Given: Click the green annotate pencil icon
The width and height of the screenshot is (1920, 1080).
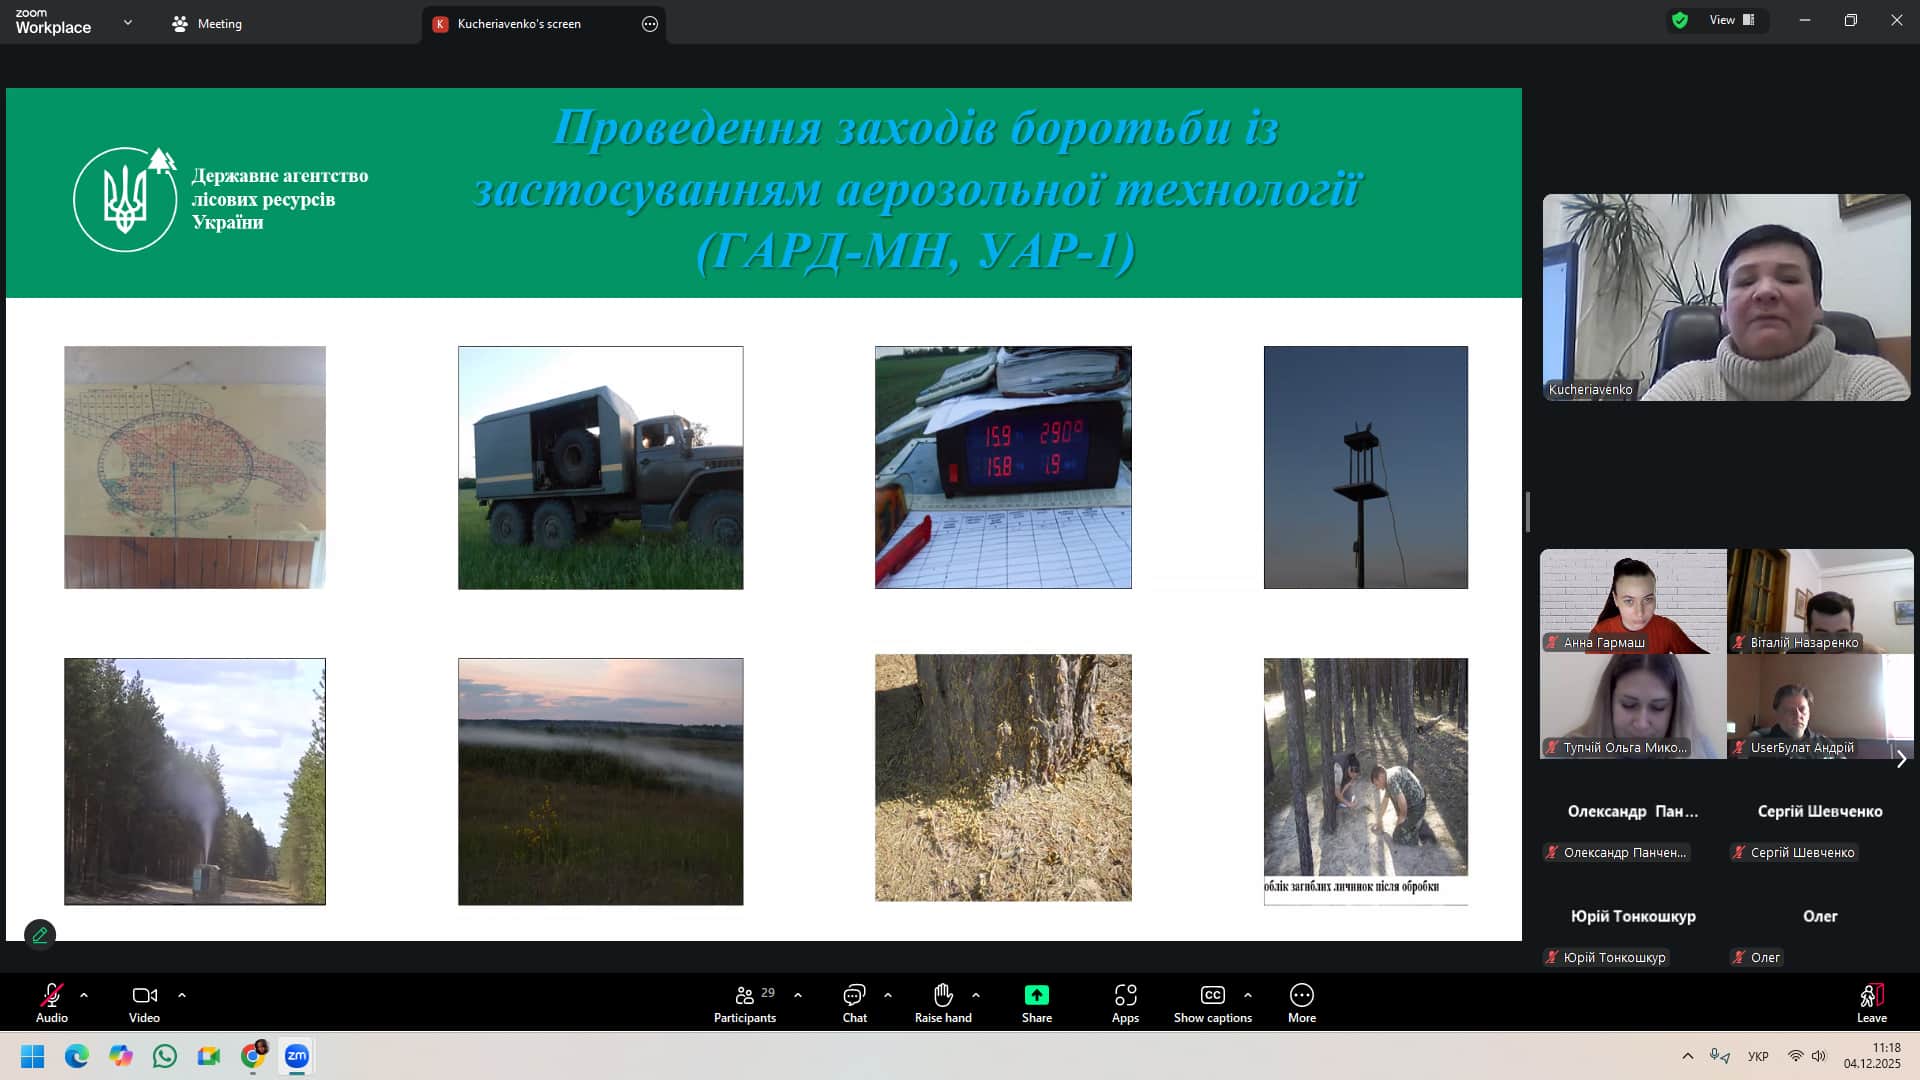Looking at the screenshot, I should click(40, 935).
